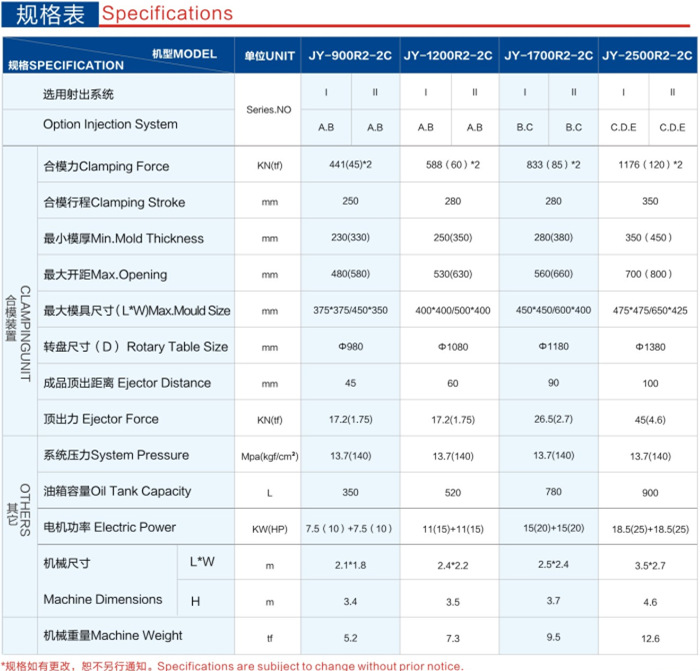This screenshot has width=700, height=671.
Task: Click the Rotary Table Size row label
Action: click(x=135, y=347)
